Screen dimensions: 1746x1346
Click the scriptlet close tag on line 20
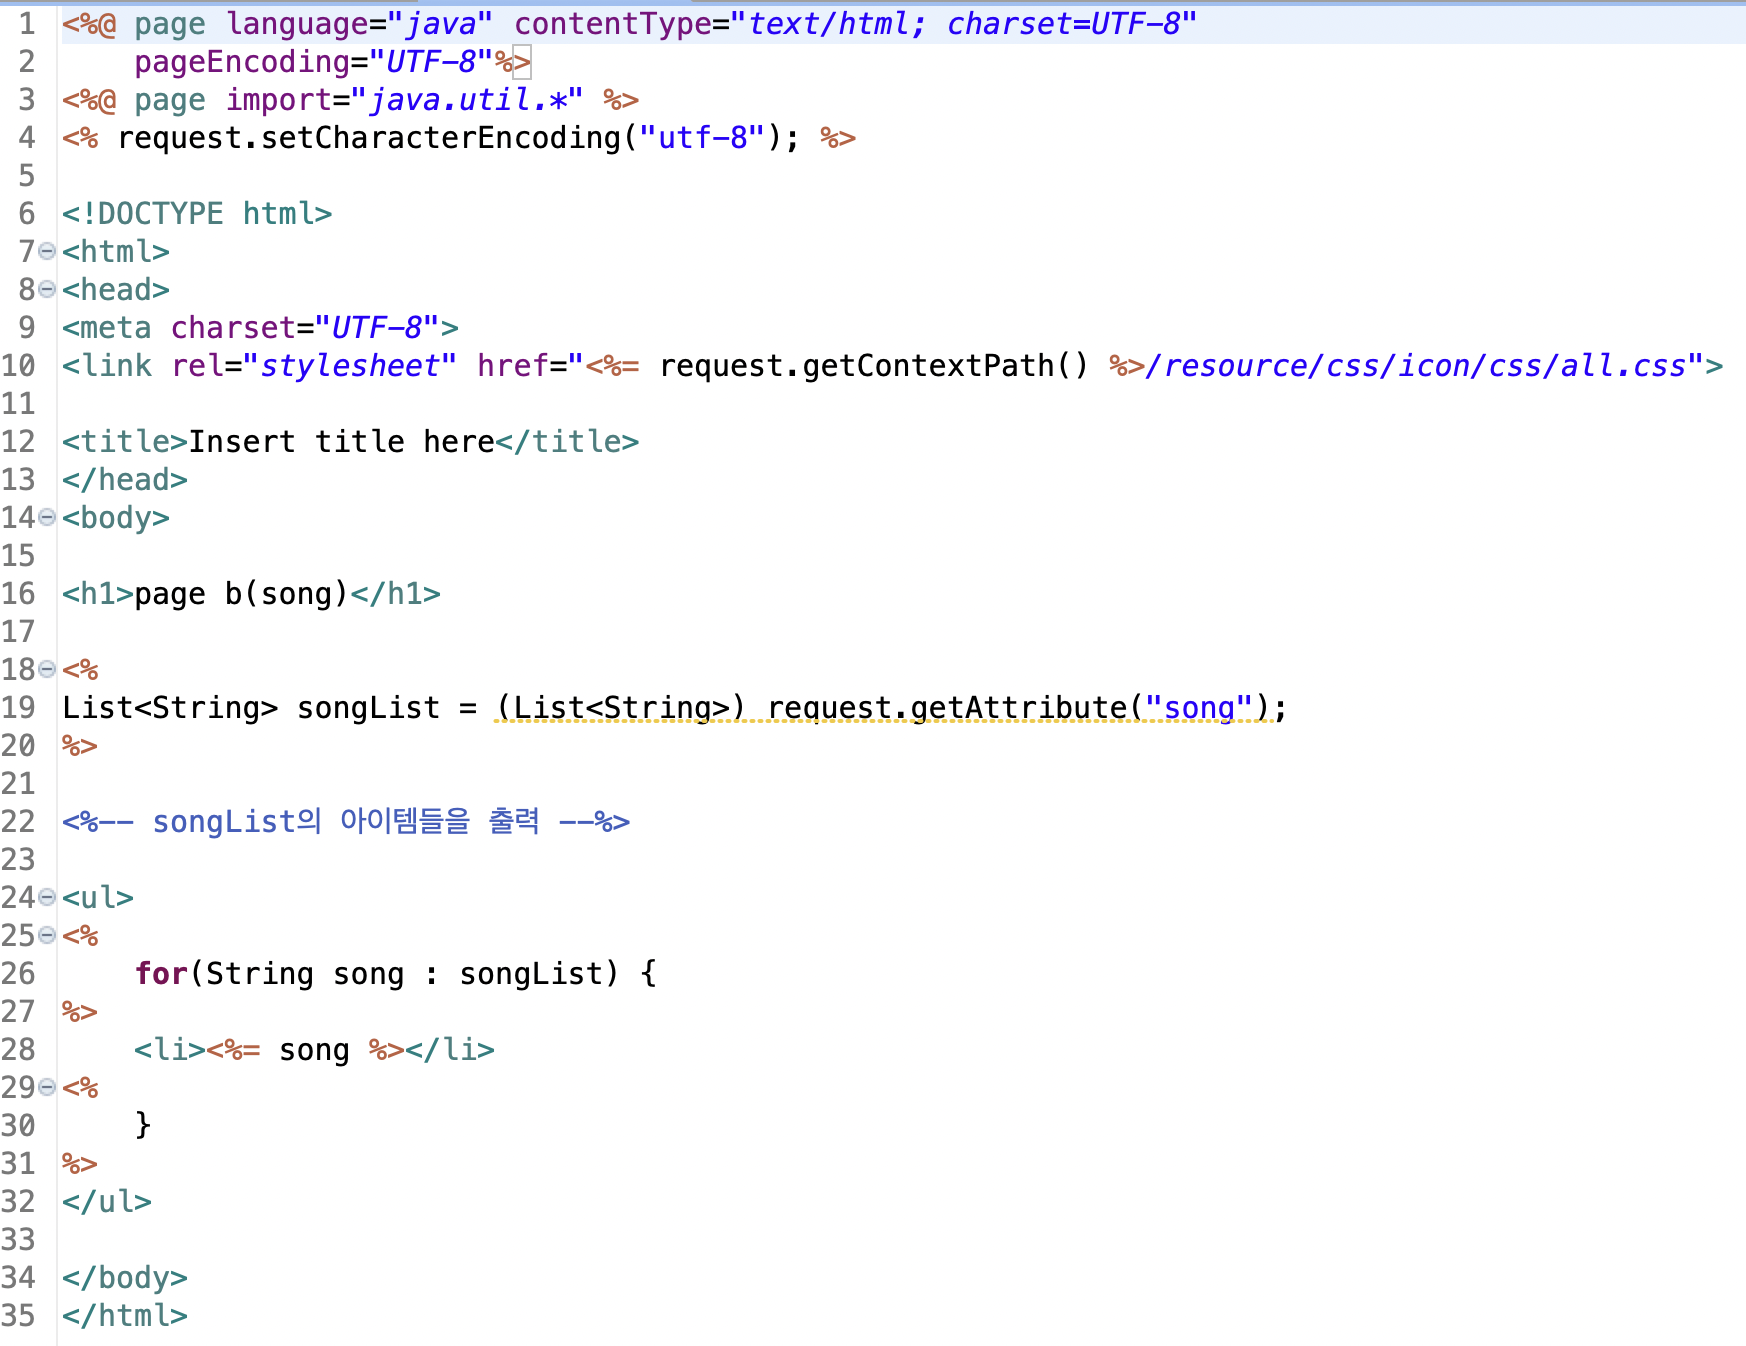80,746
